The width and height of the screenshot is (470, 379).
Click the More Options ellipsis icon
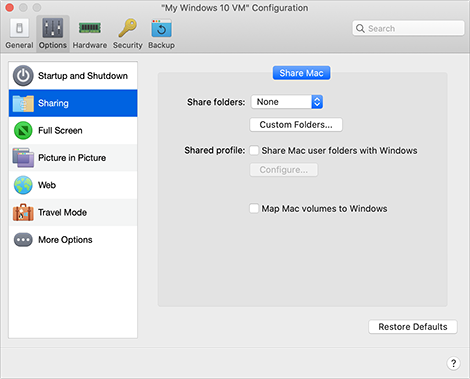[x=23, y=240]
